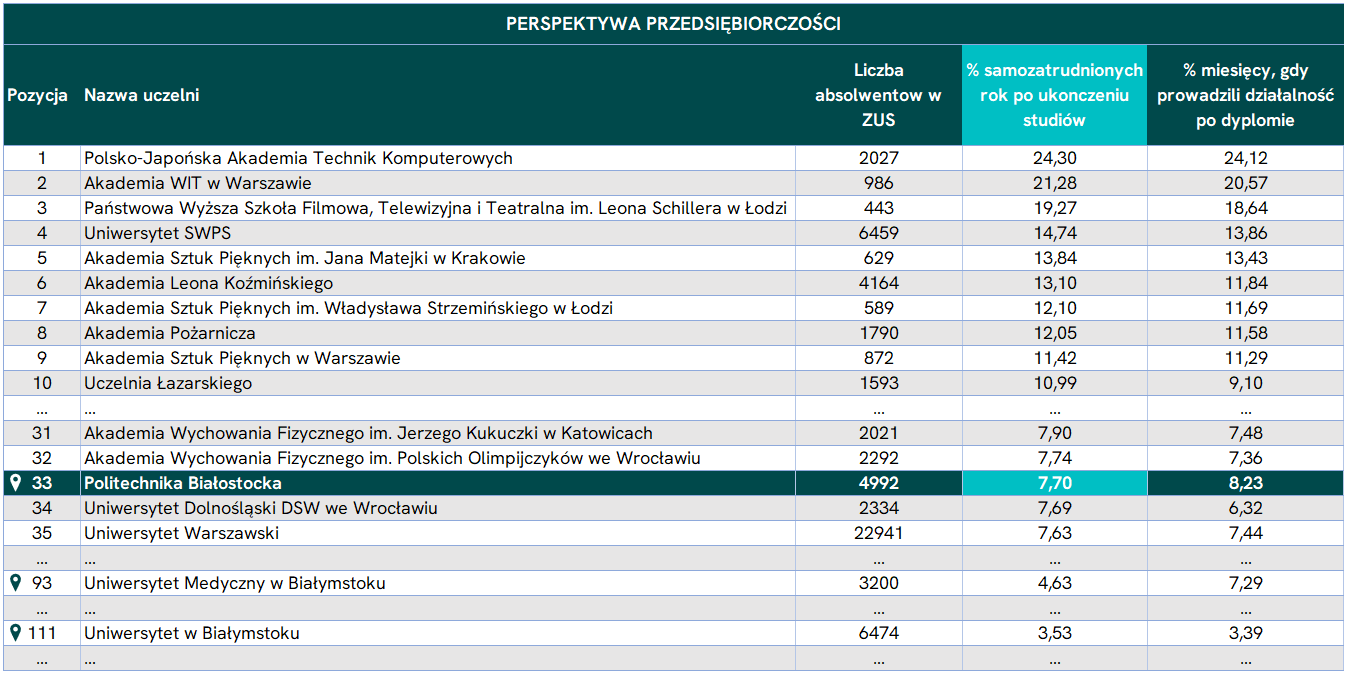Select self-employed value 3,53
The width and height of the screenshot is (1348, 675).
[x=1054, y=633]
